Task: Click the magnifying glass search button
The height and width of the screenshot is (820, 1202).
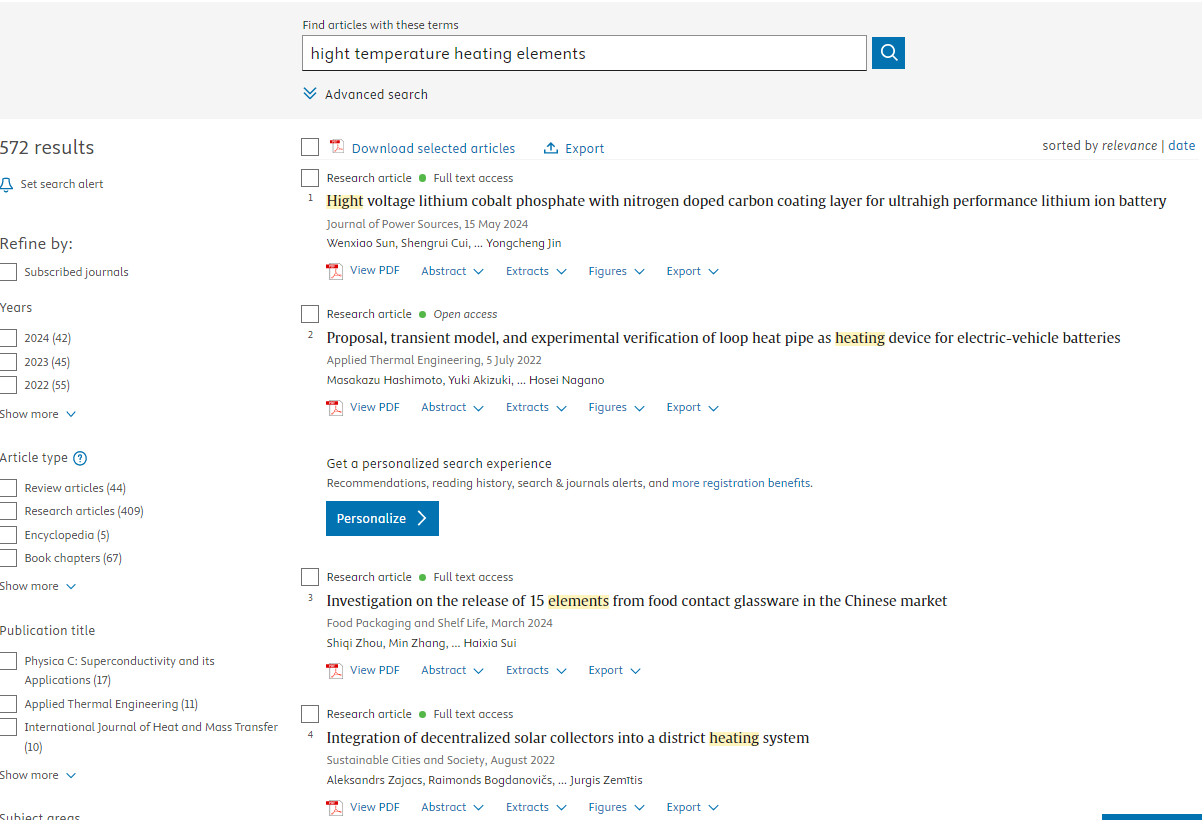Action: 888,53
